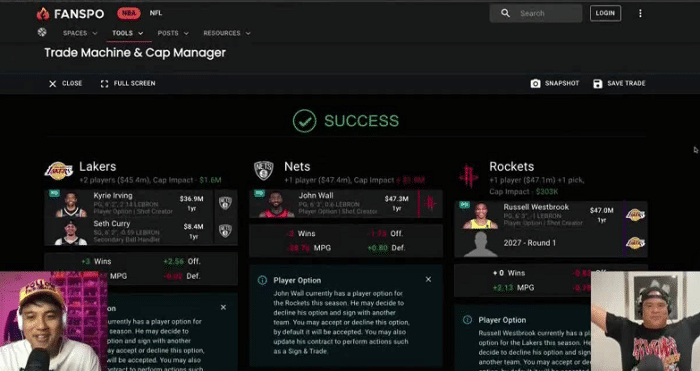This screenshot has height=371, width=700.
Task: Click the Lakers team logo
Action: pos(58,171)
